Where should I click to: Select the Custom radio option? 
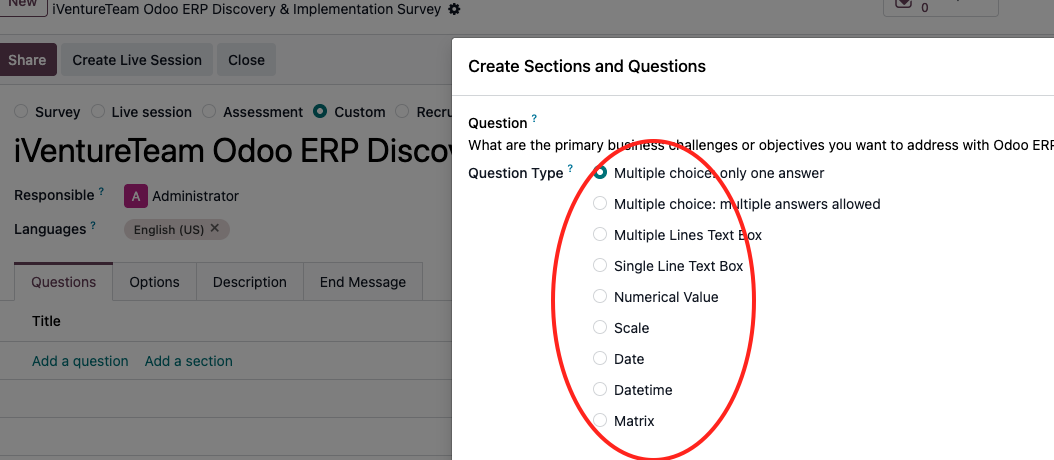[x=320, y=112]
